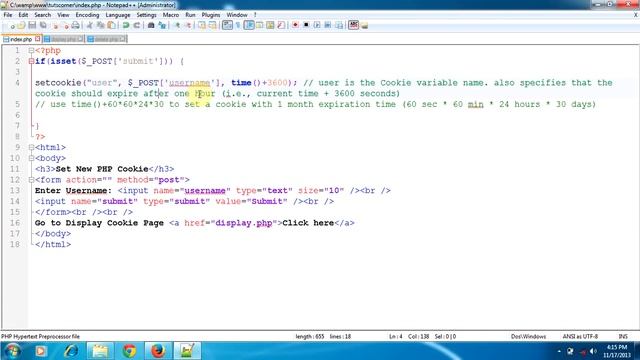This screenshot has height=360, width=640.
Task: Undo the last edit with the green arrow
Action: 126,25
